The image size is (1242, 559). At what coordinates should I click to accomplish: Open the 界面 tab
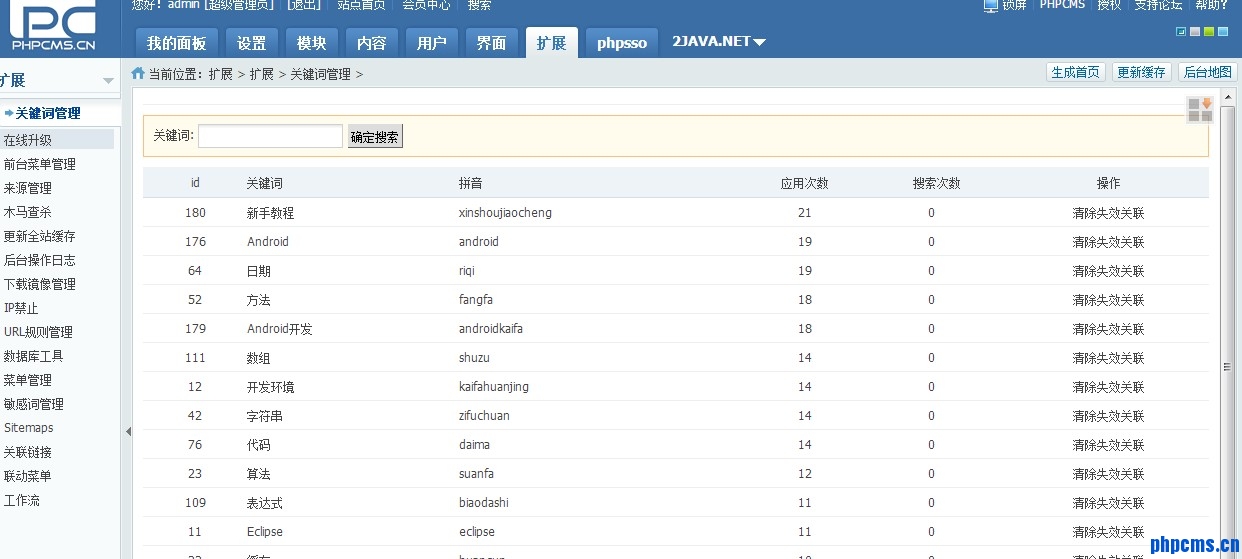click(491, 43)
